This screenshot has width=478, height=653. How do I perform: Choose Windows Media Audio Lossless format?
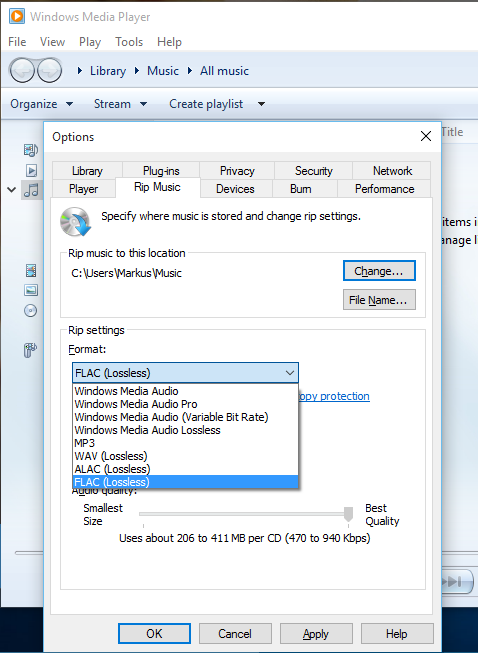pyautogui.click(x=185, y=430)
